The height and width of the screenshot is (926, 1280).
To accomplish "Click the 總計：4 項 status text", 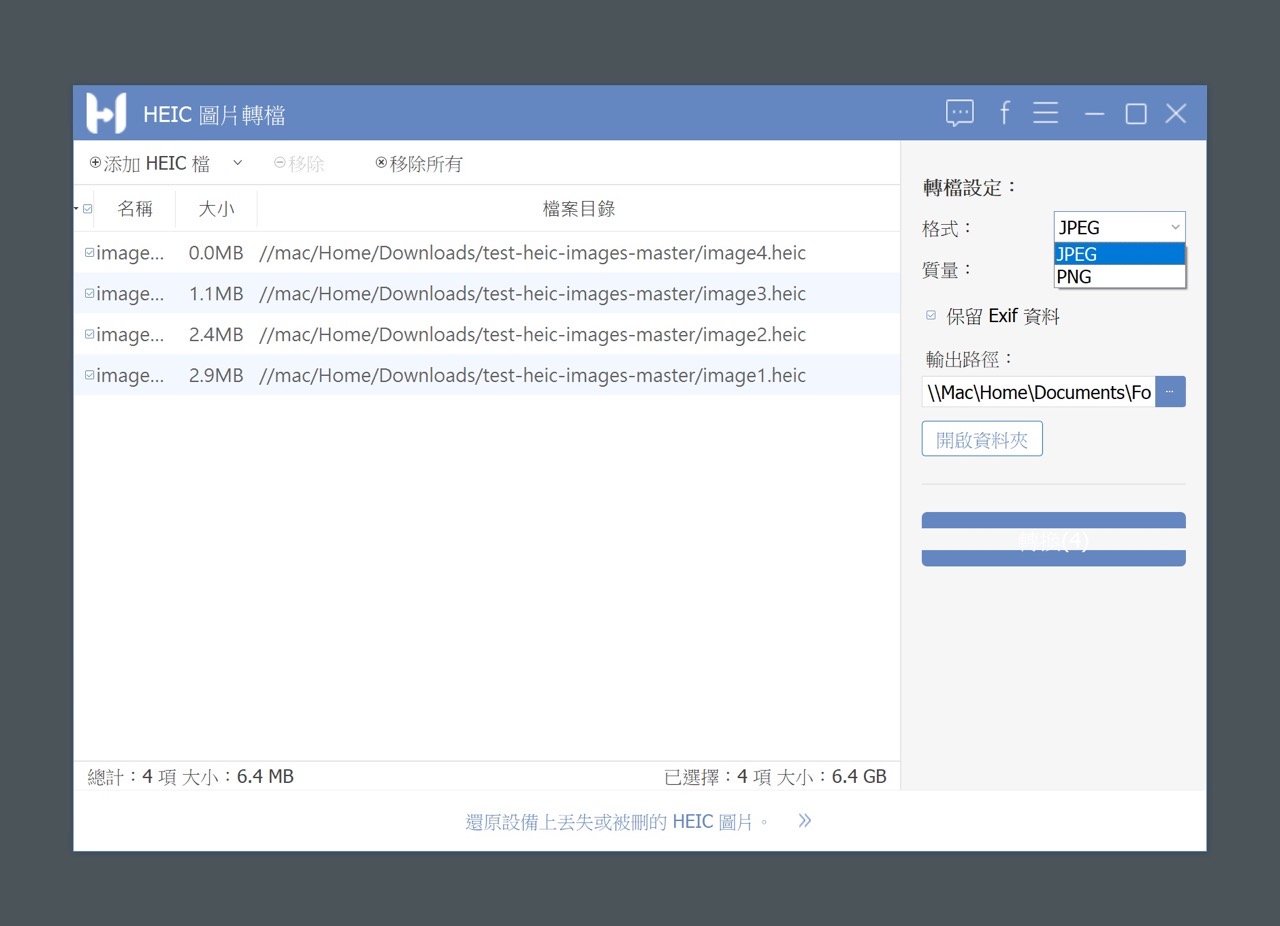I will pyautogui.click(x=133, y=777).
